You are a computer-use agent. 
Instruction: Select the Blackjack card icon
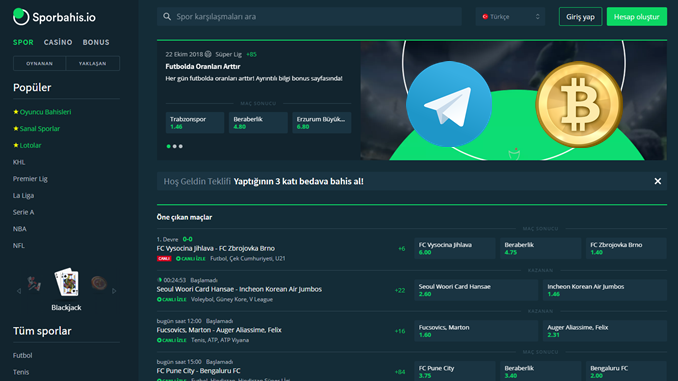pos(67,282)
